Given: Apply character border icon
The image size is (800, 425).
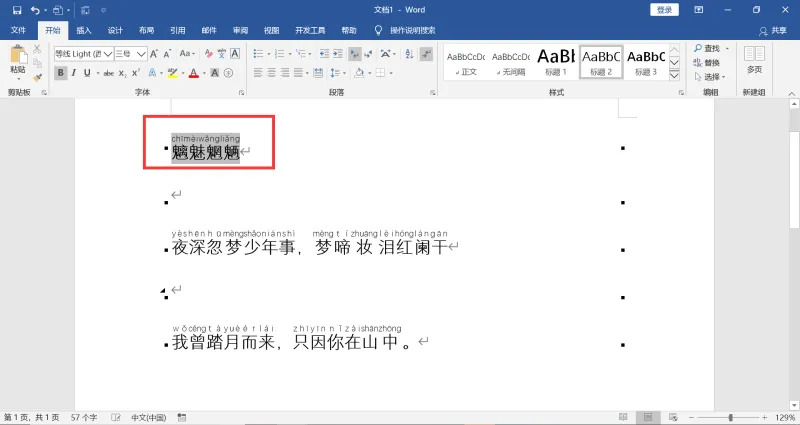Looking at the screenshot, I should tap(235, 54).
